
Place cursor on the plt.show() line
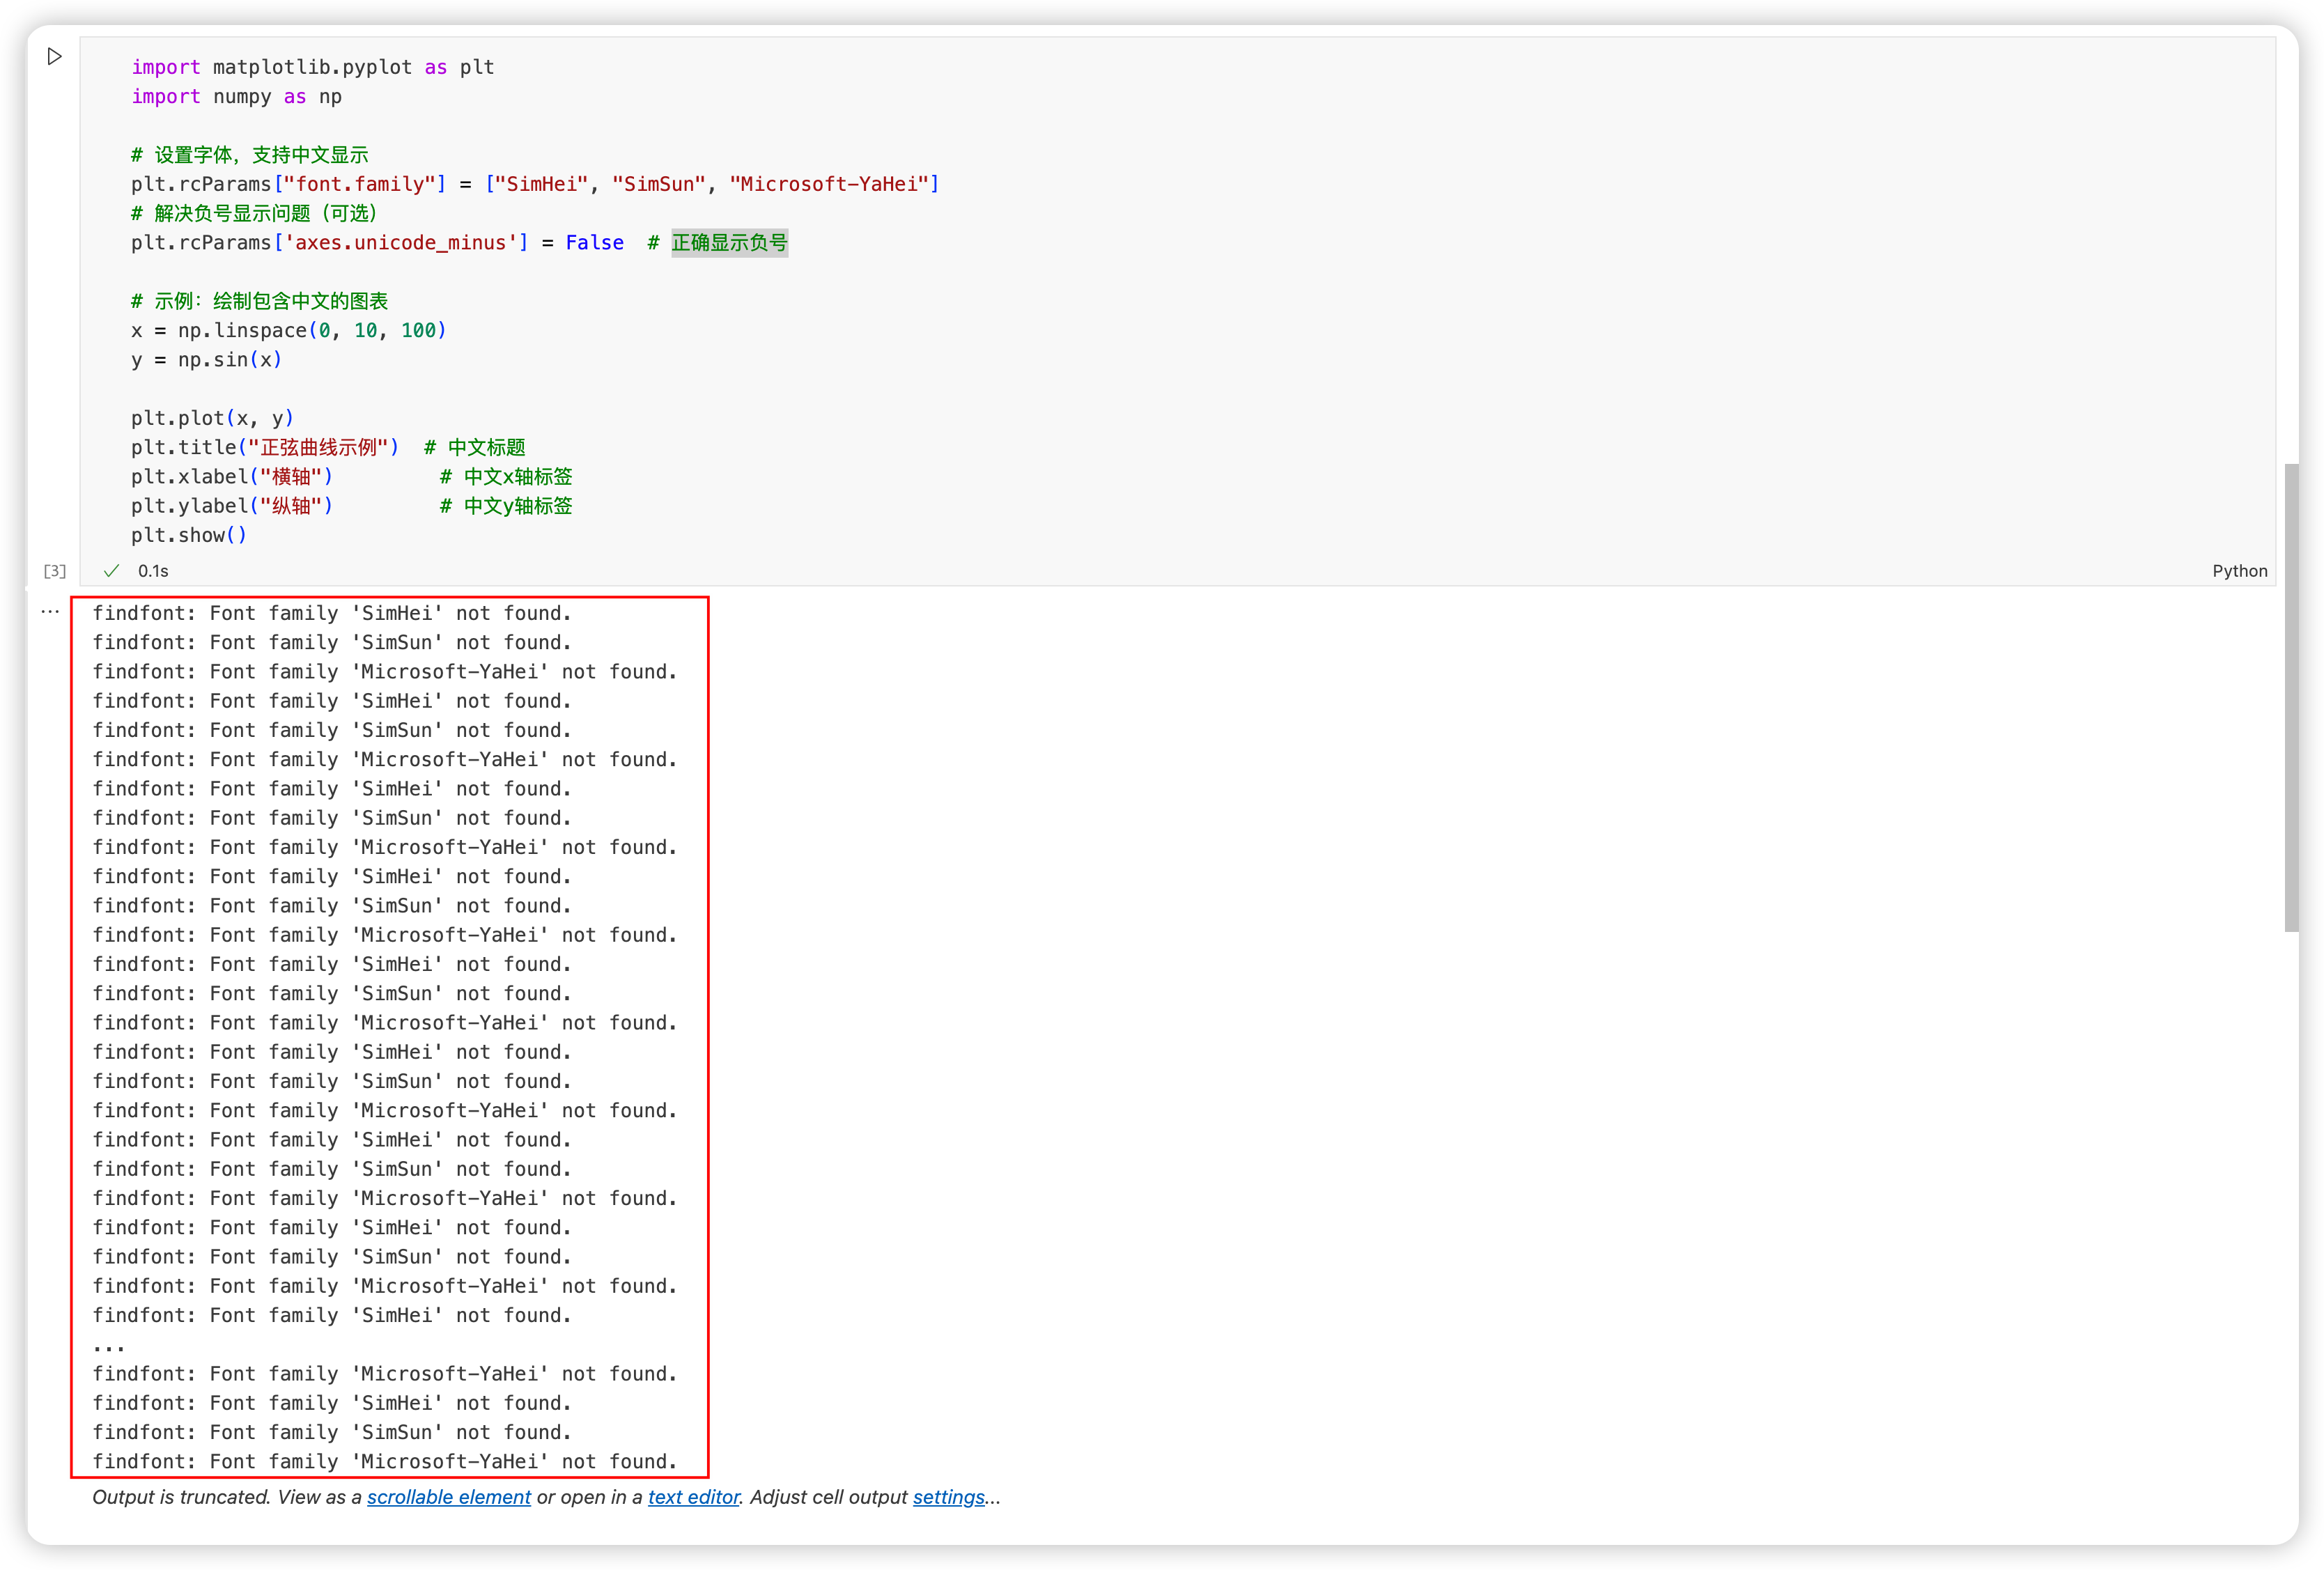click(188, 535)
